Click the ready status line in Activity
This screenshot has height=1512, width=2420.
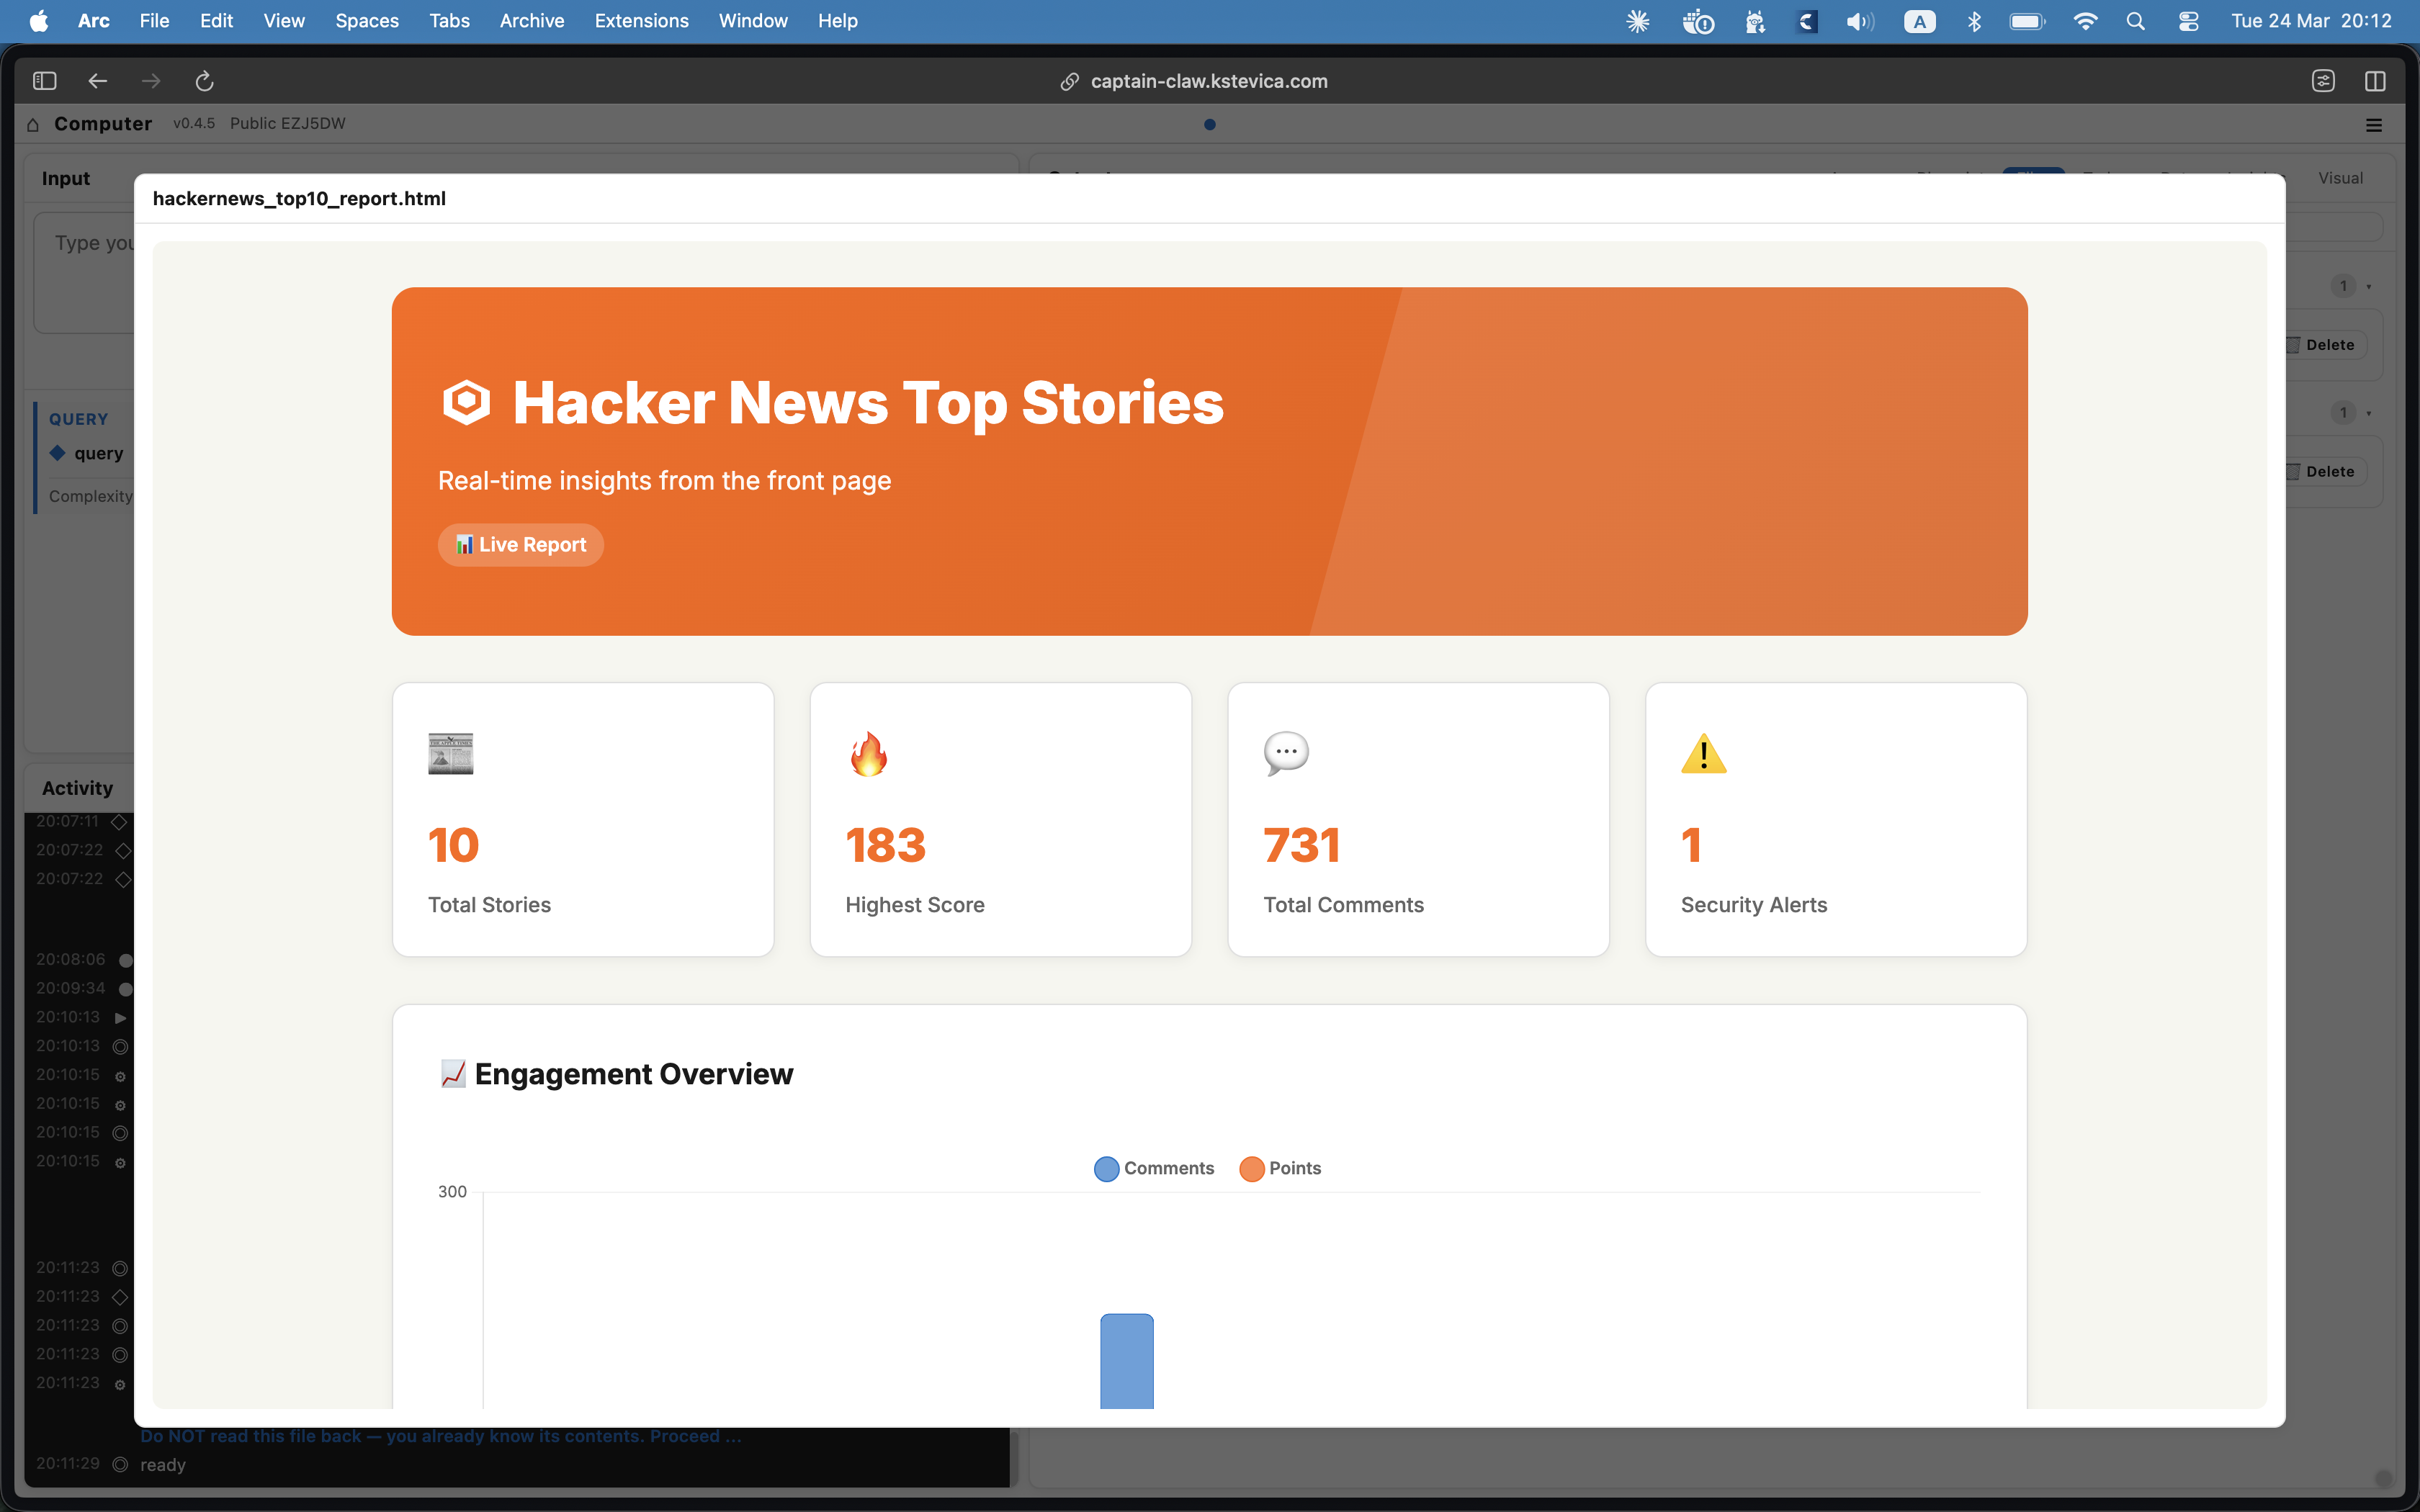pyautogui.click(x=163, y=1465)
